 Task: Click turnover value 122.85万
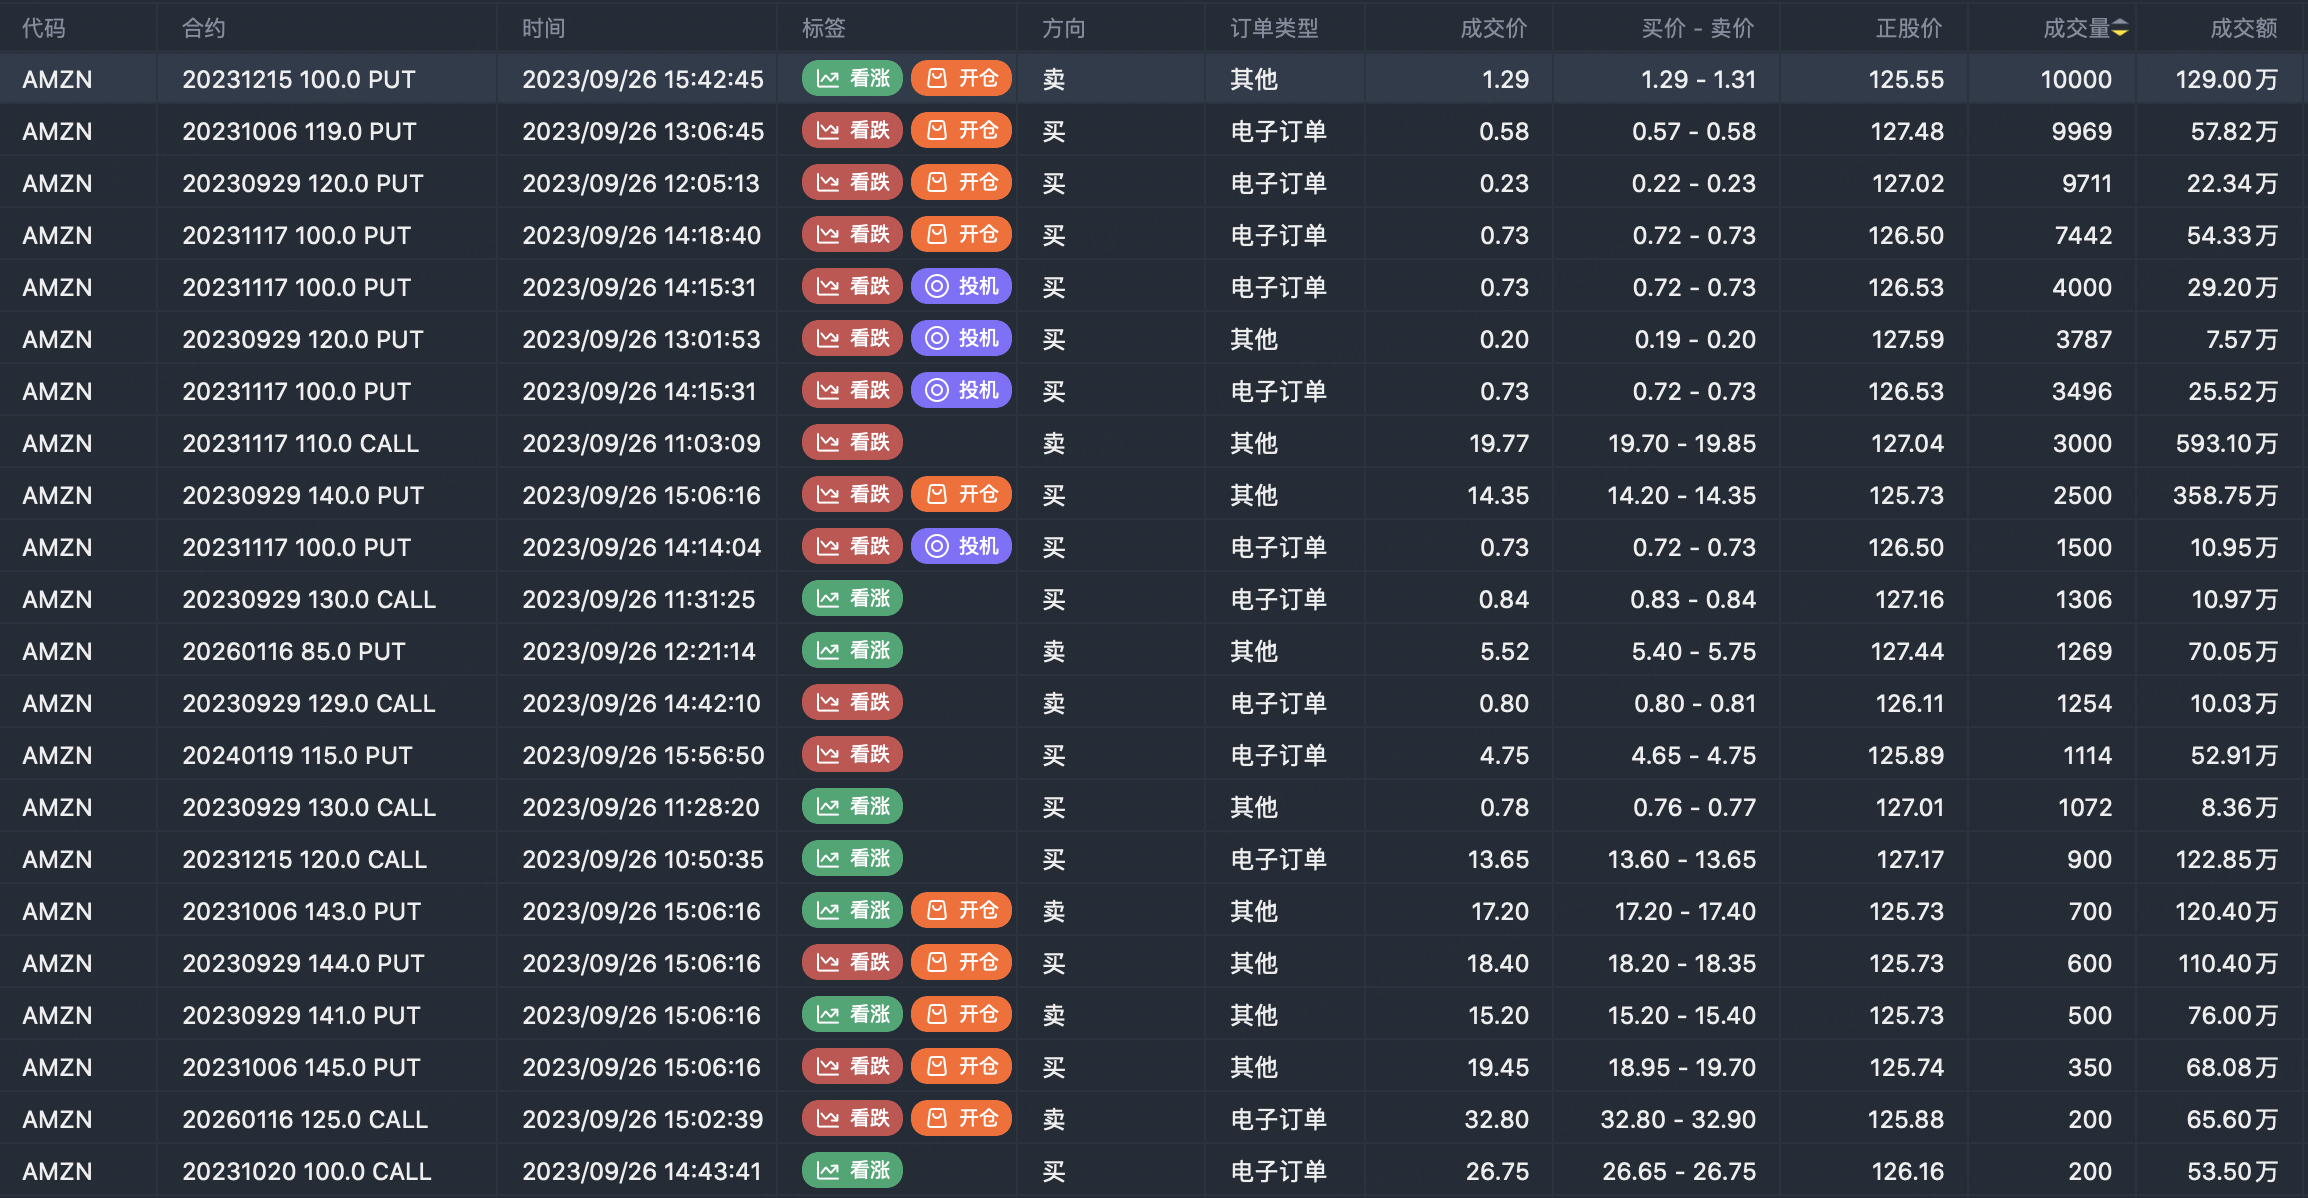(x=2227, y=859)
